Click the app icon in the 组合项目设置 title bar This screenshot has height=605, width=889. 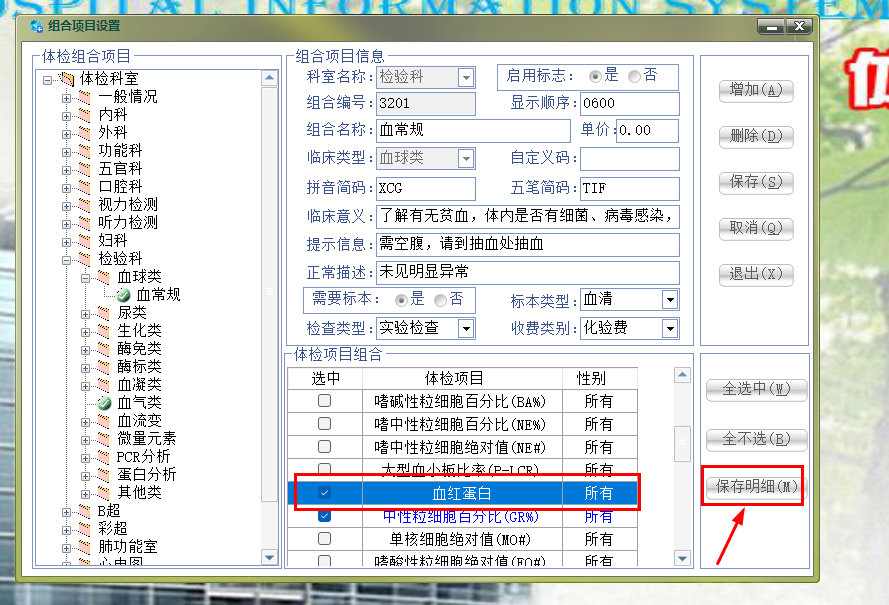coord(36,26)
